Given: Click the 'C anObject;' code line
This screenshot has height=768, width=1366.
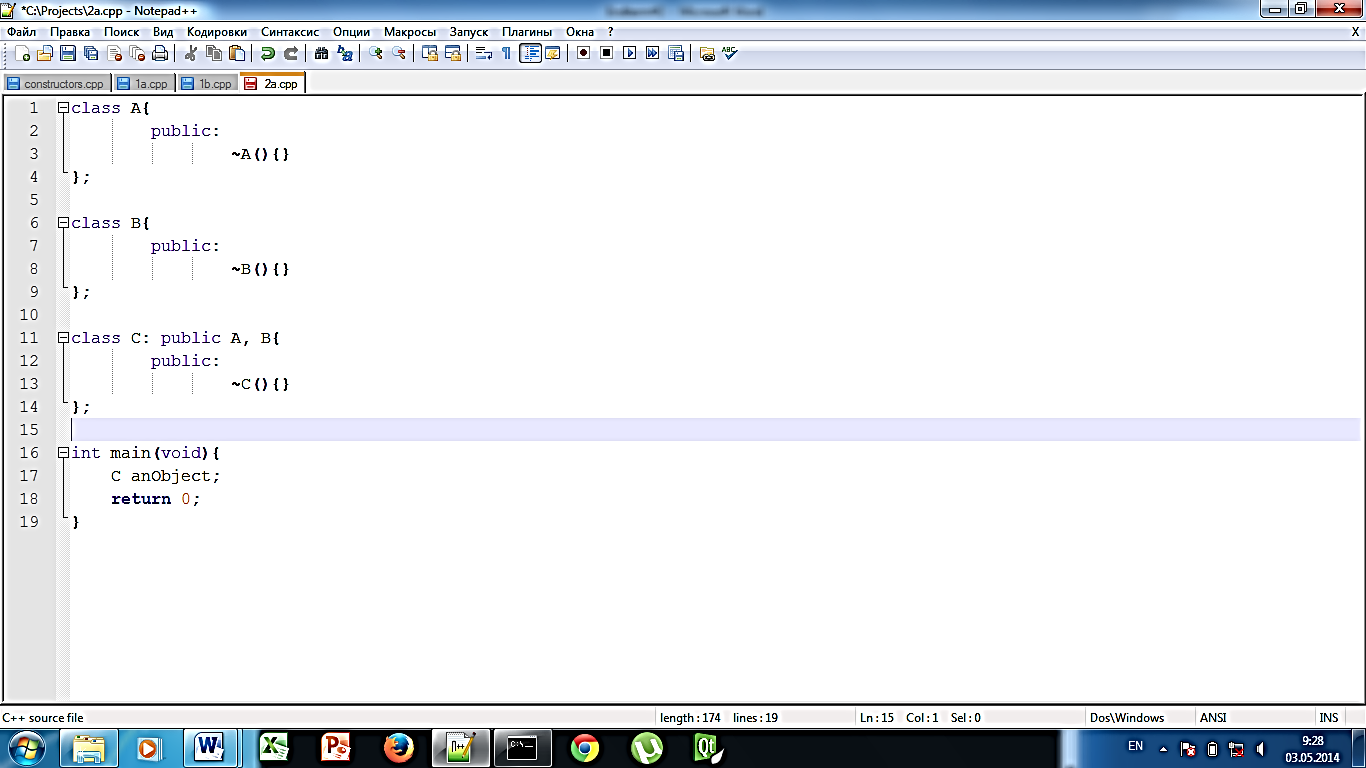Looking at the screenshot, I should 165,476.
